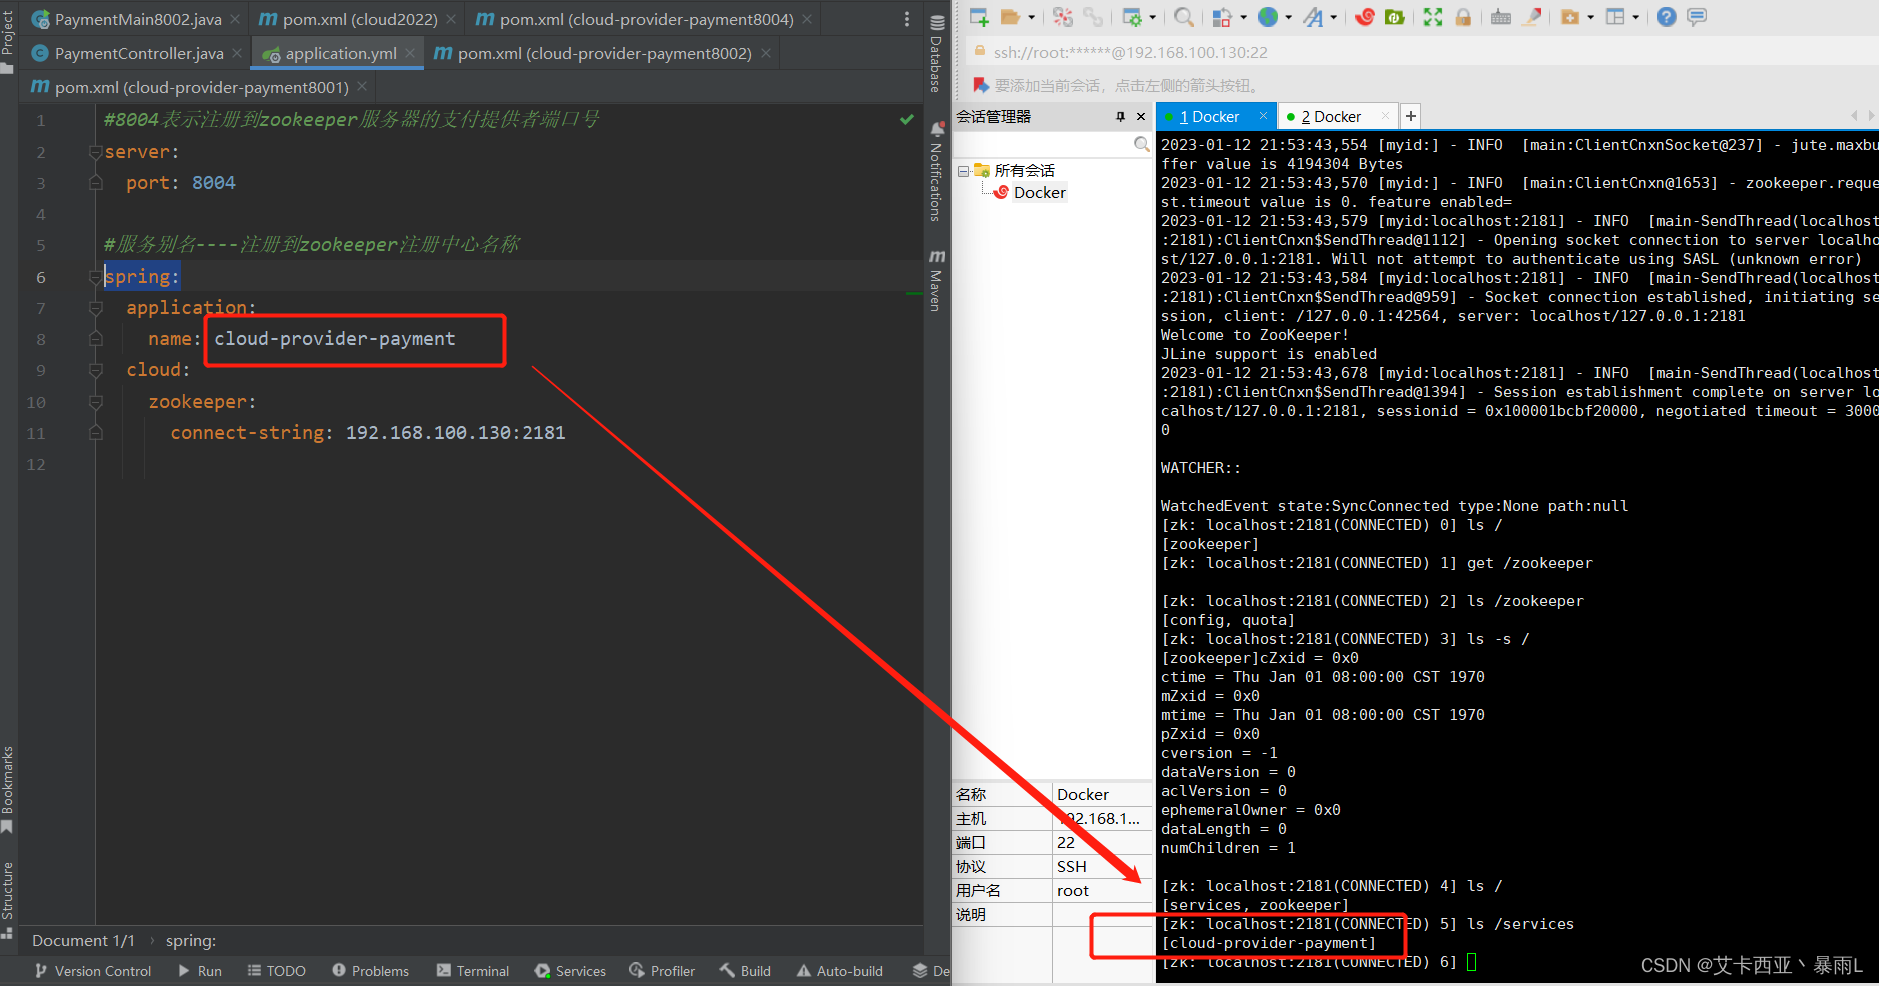Open the Services tool window

pos(570,971)
